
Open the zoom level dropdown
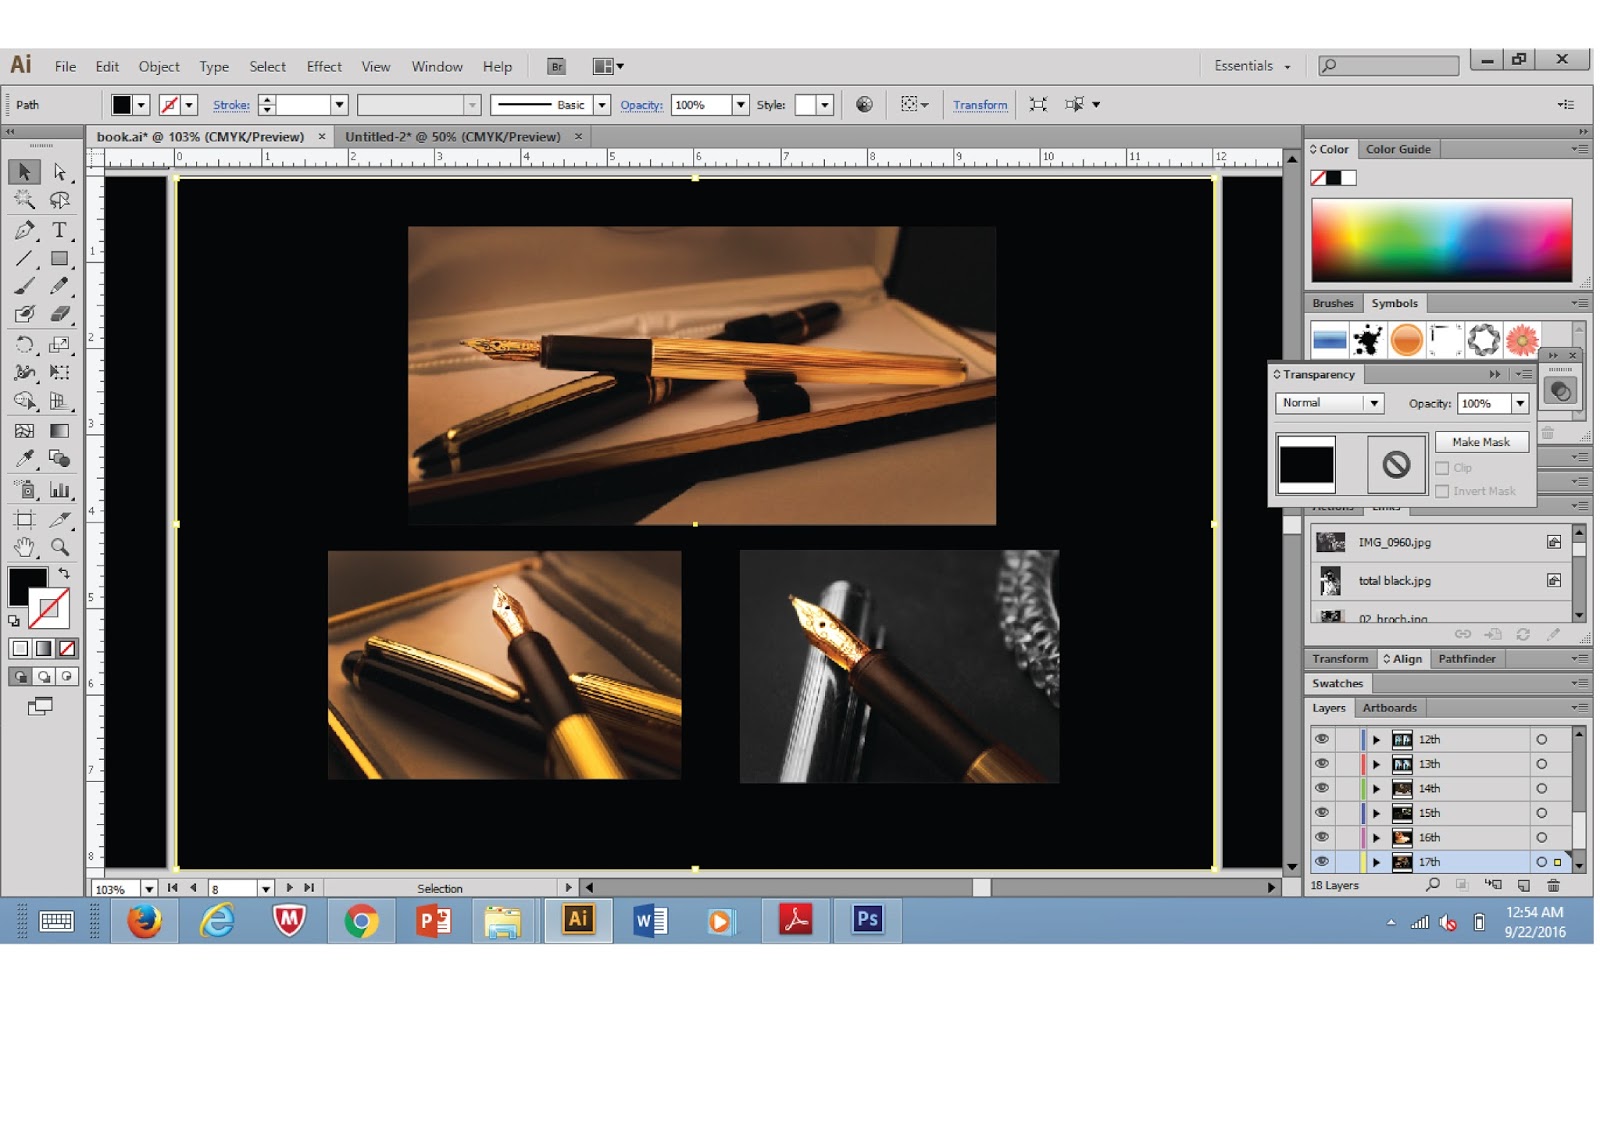(x=149, y=889)
